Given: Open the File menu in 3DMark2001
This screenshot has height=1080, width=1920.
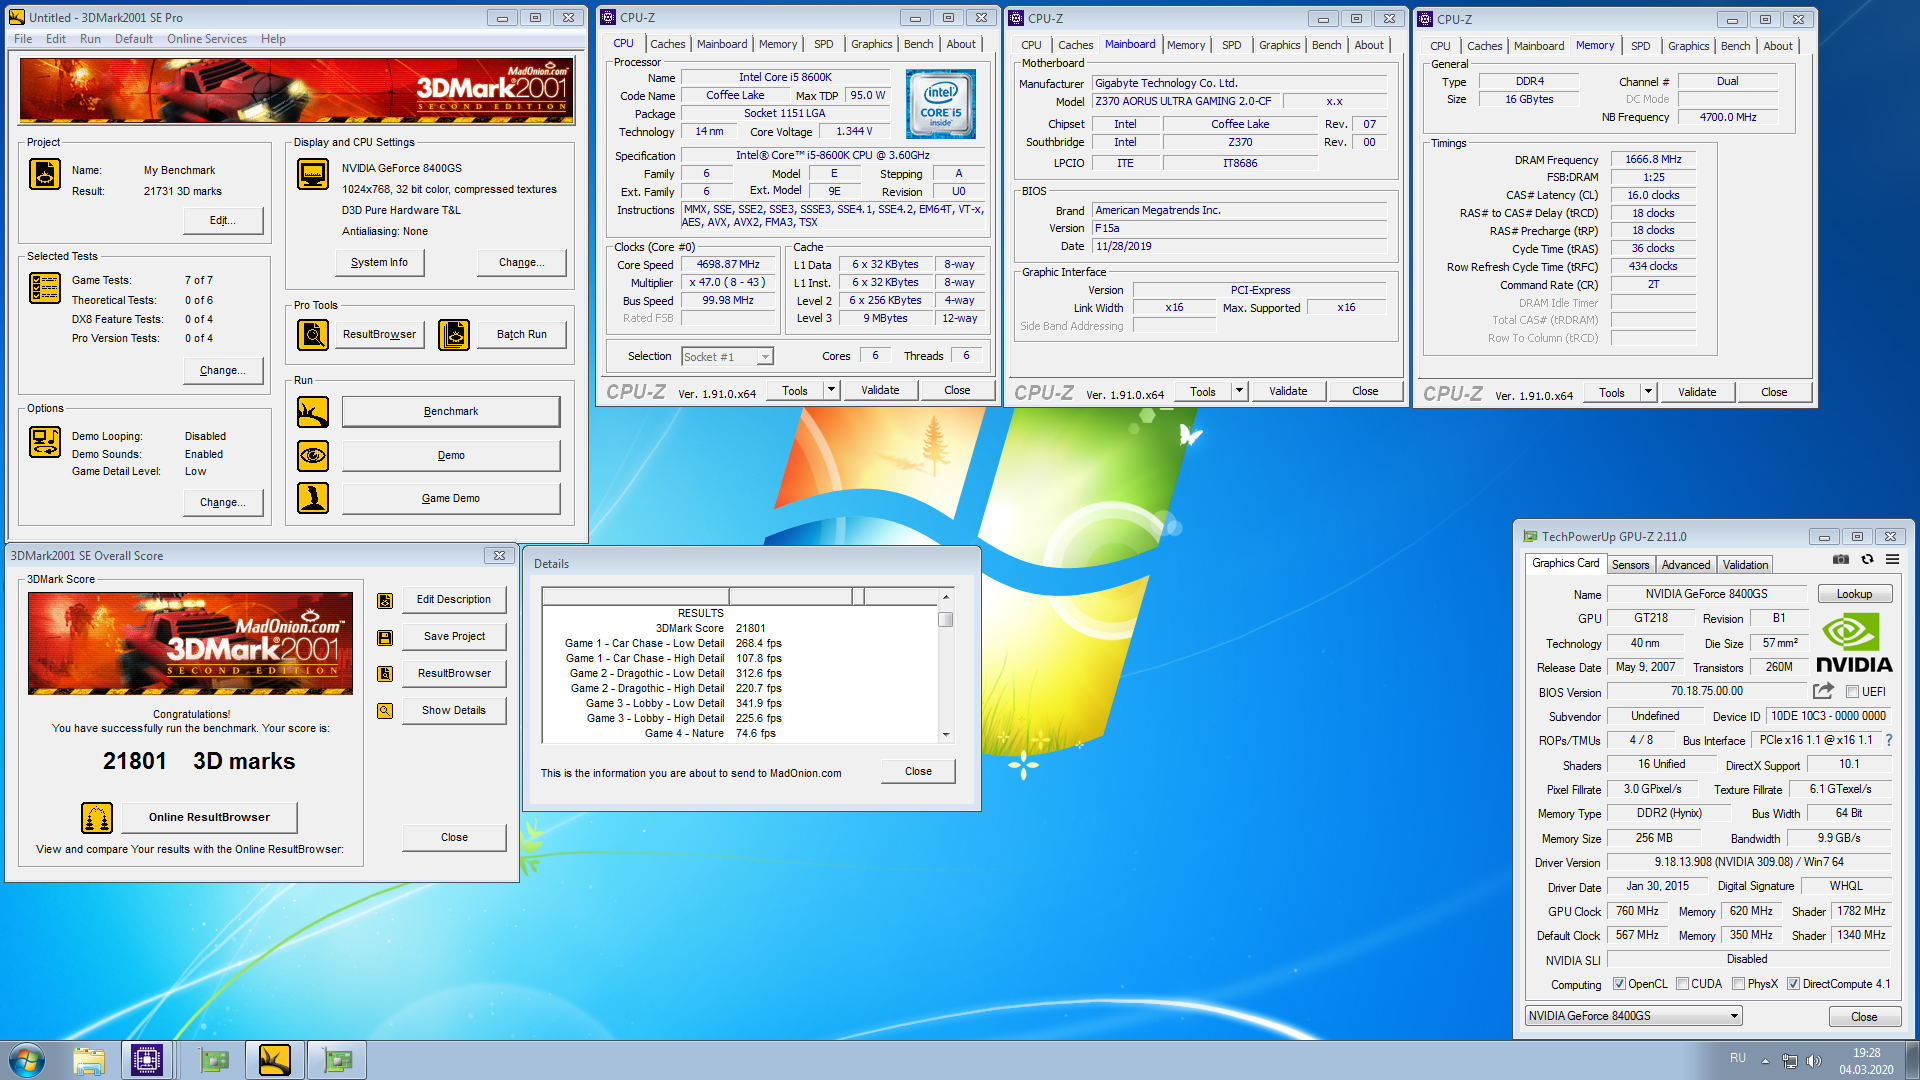Looking at the screenshot, I should coord(23,39).
